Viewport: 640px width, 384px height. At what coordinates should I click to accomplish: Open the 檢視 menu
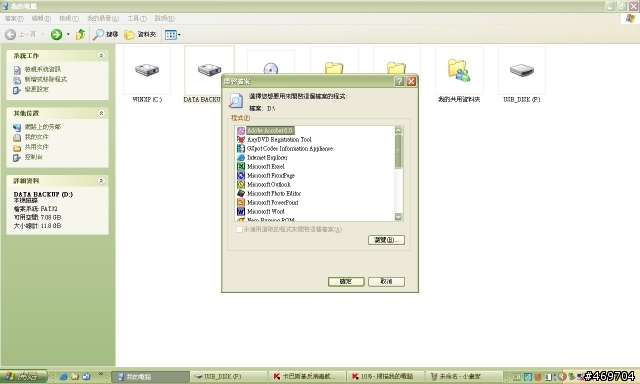pos(69,18)
